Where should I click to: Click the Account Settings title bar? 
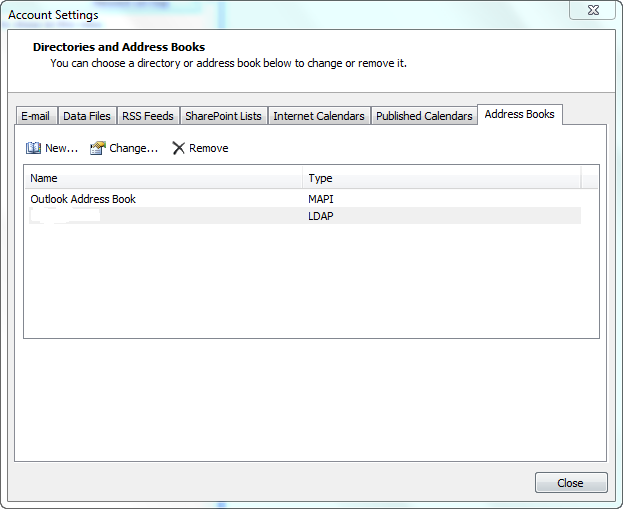[300, 14]
